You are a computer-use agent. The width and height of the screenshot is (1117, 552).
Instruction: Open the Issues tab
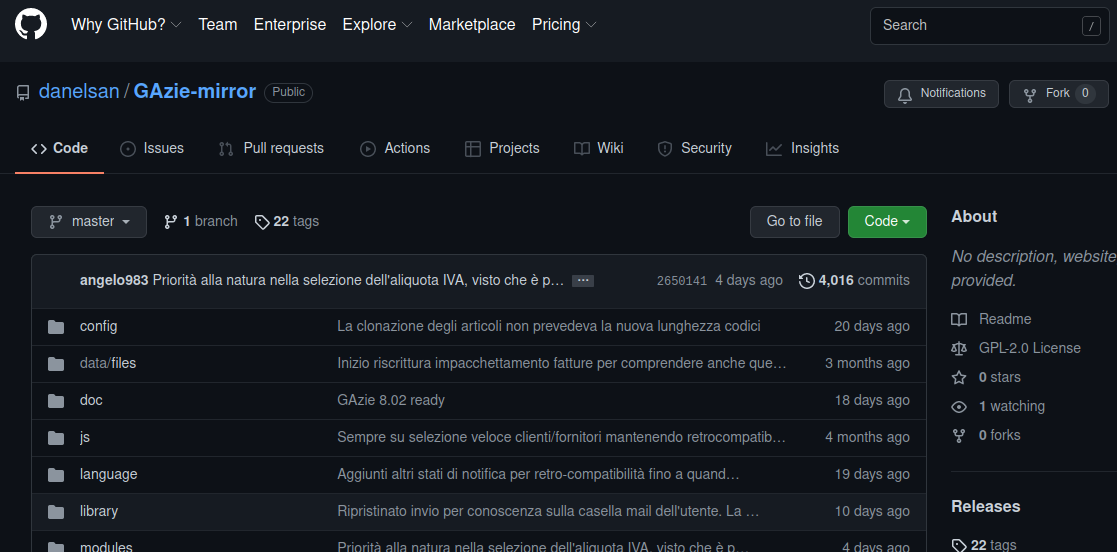[152, 148]
